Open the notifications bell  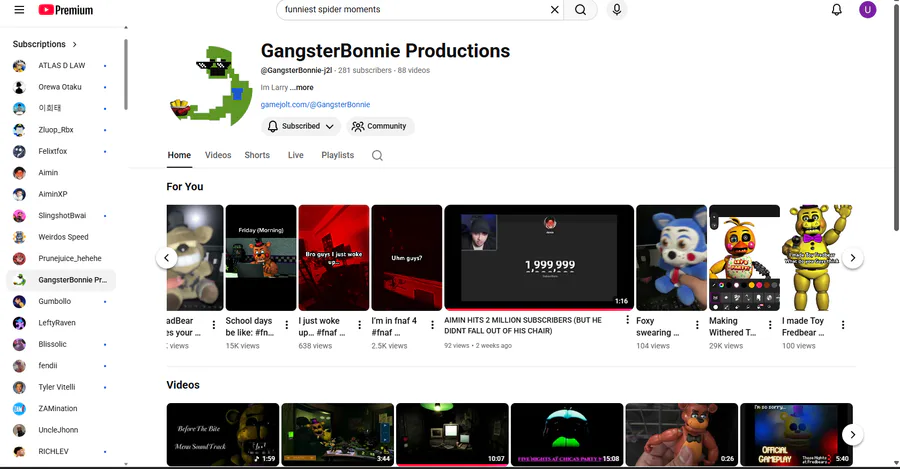coord(836,10)
